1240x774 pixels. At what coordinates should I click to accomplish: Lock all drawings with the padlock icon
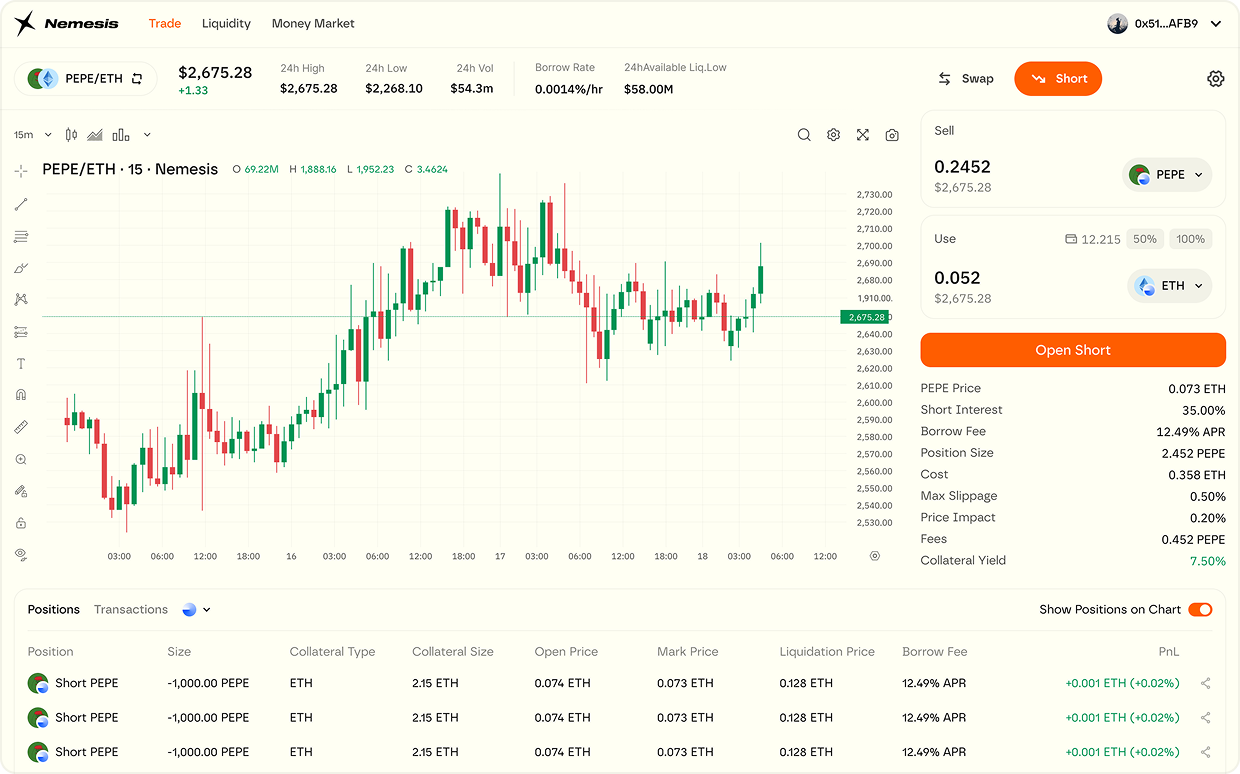click(x=20, y=523)
